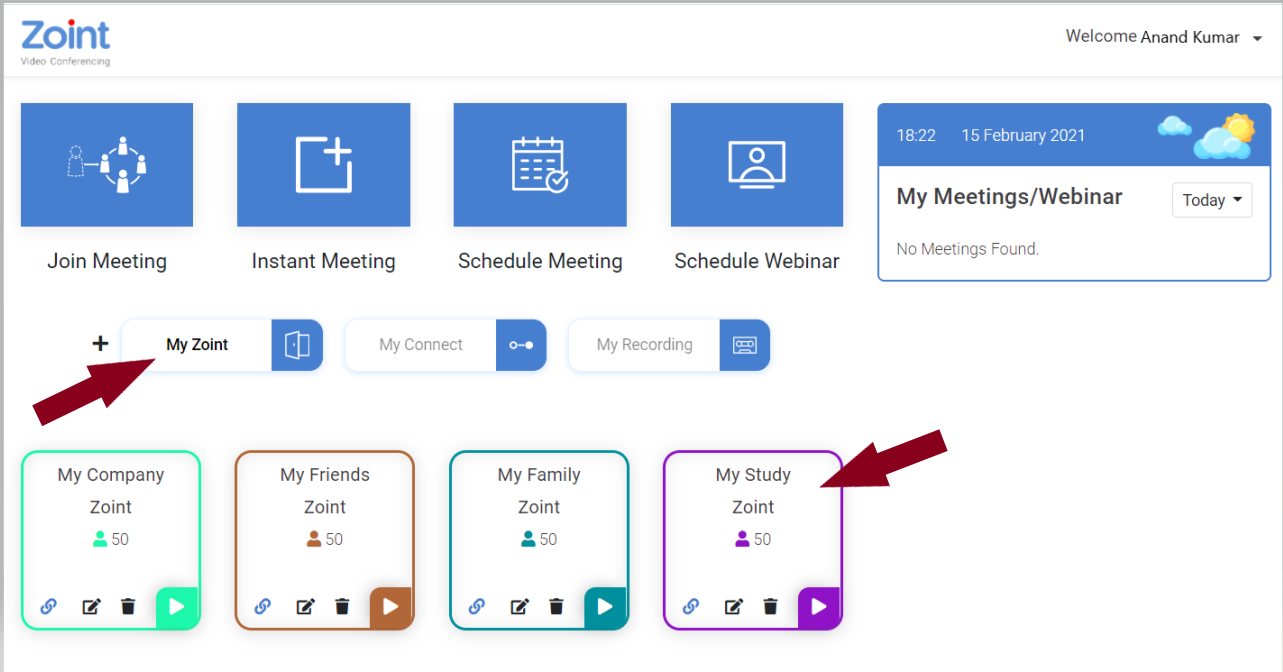
Task: Click the key icon beside My Connect
Action: coord(520,345)
